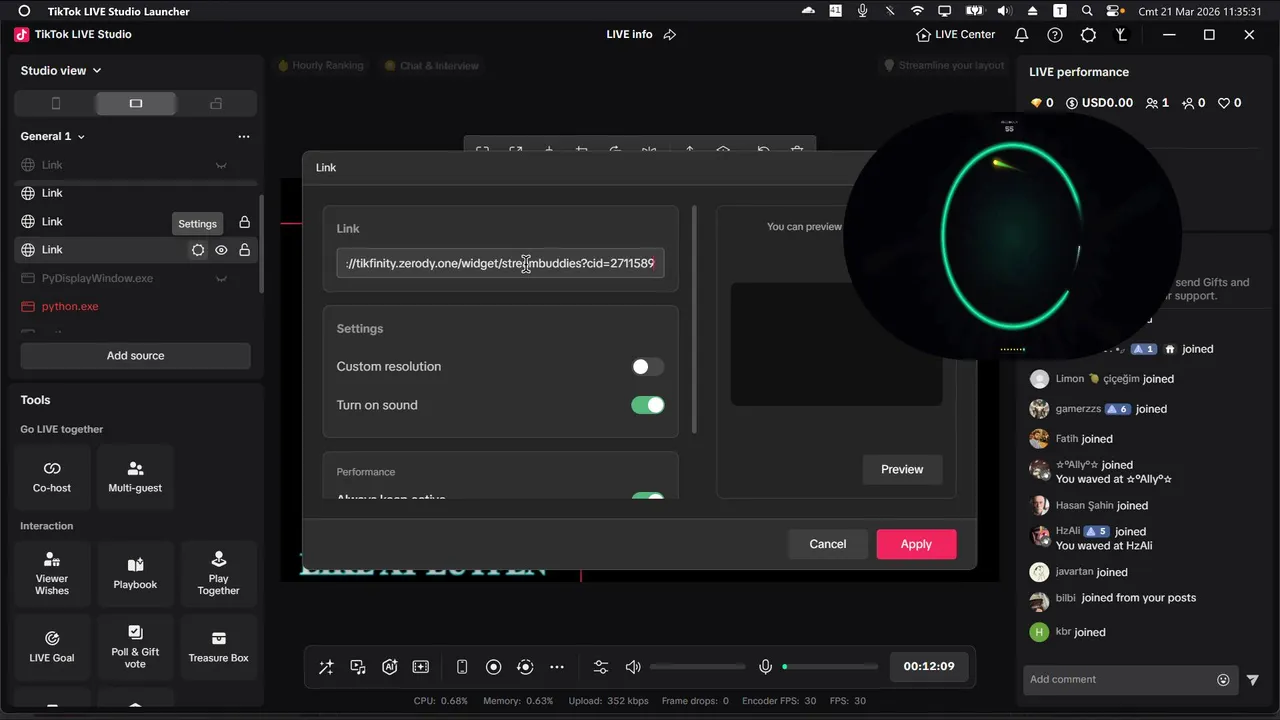Show the hidden first Link source
1280x720 pixels.
pos(221,165)
